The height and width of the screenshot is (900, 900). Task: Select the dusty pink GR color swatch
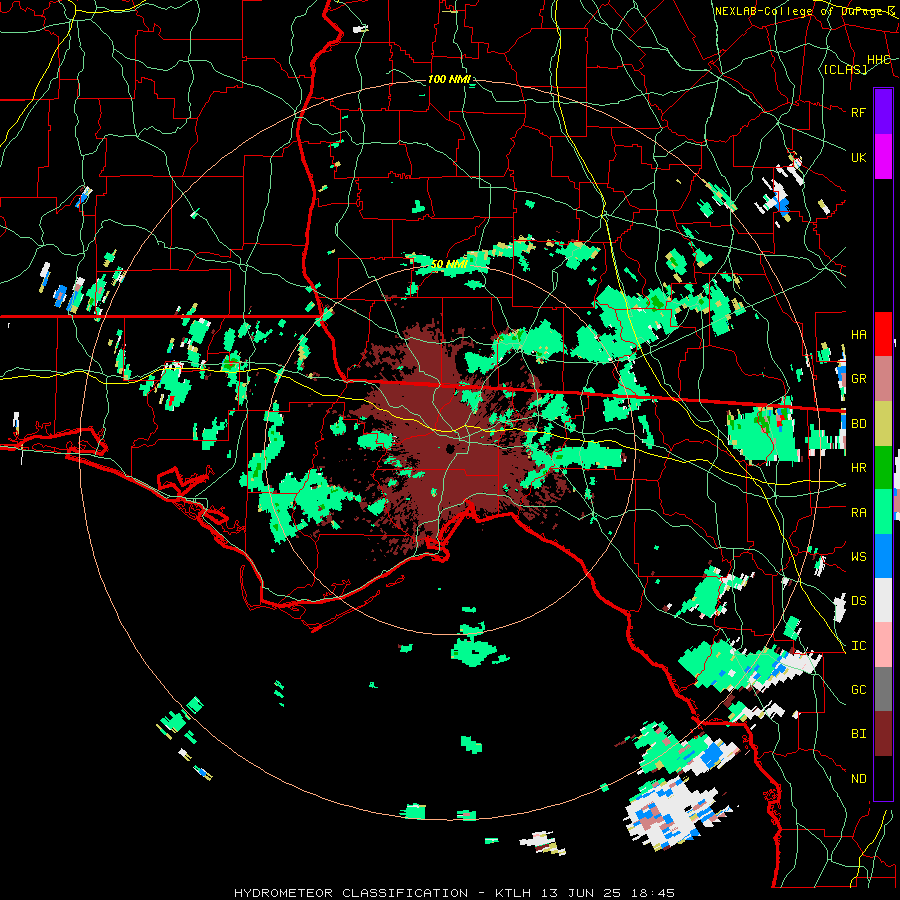coord(883,379)
